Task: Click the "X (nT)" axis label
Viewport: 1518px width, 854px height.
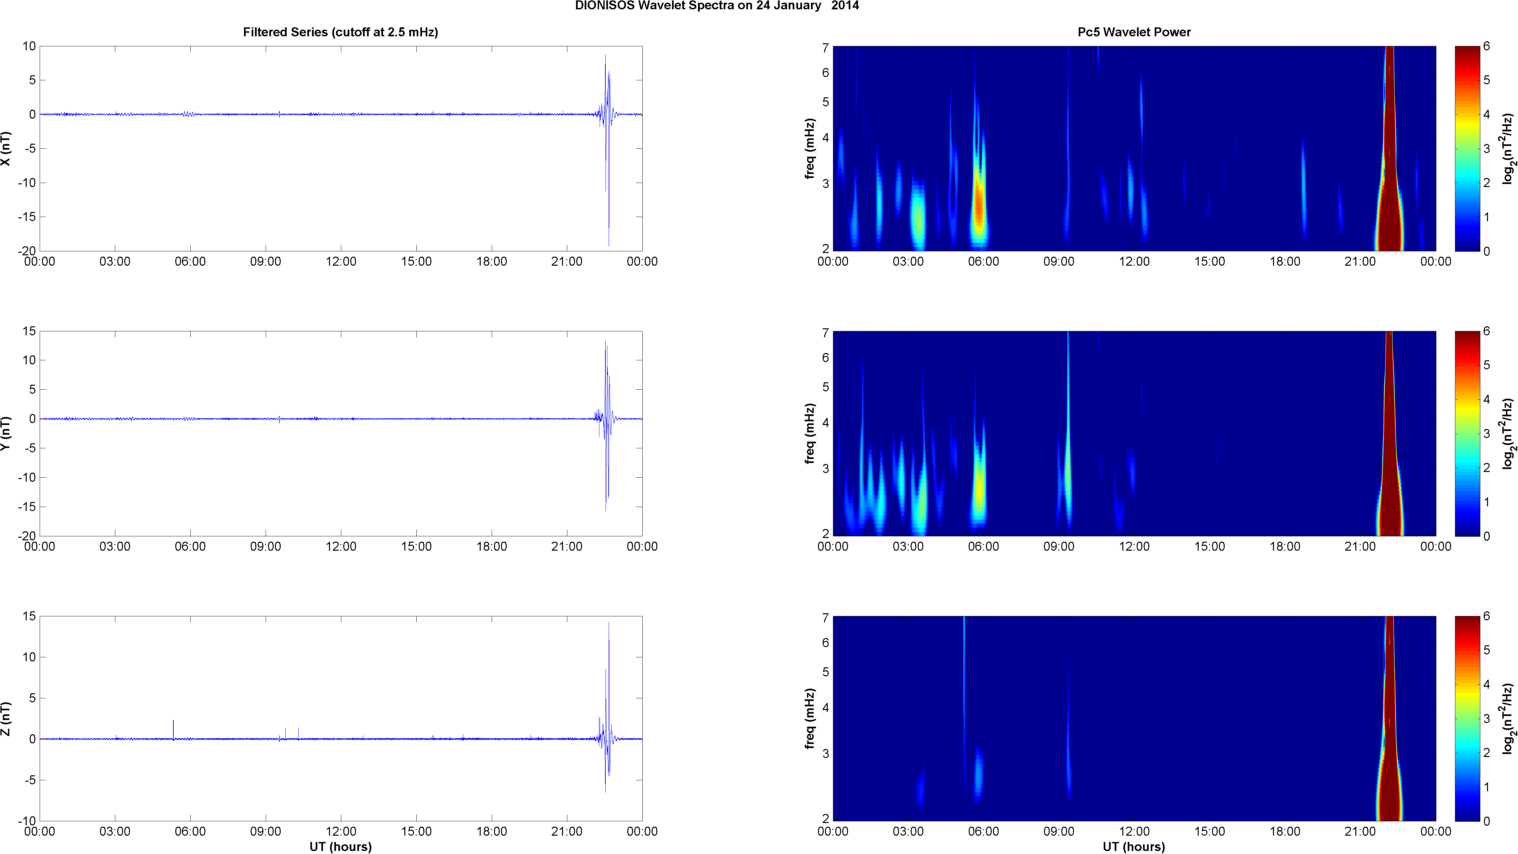Action: pyautogui.click(x=7, y=148)
